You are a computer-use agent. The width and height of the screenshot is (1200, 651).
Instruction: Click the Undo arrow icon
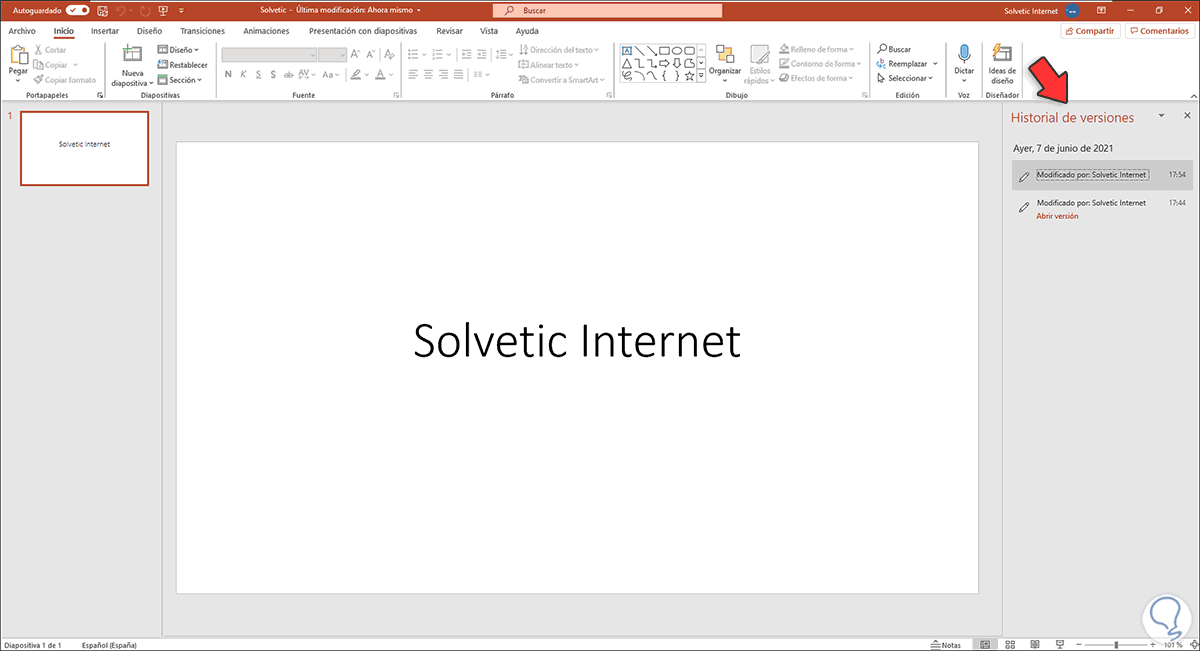pos(120,10)
